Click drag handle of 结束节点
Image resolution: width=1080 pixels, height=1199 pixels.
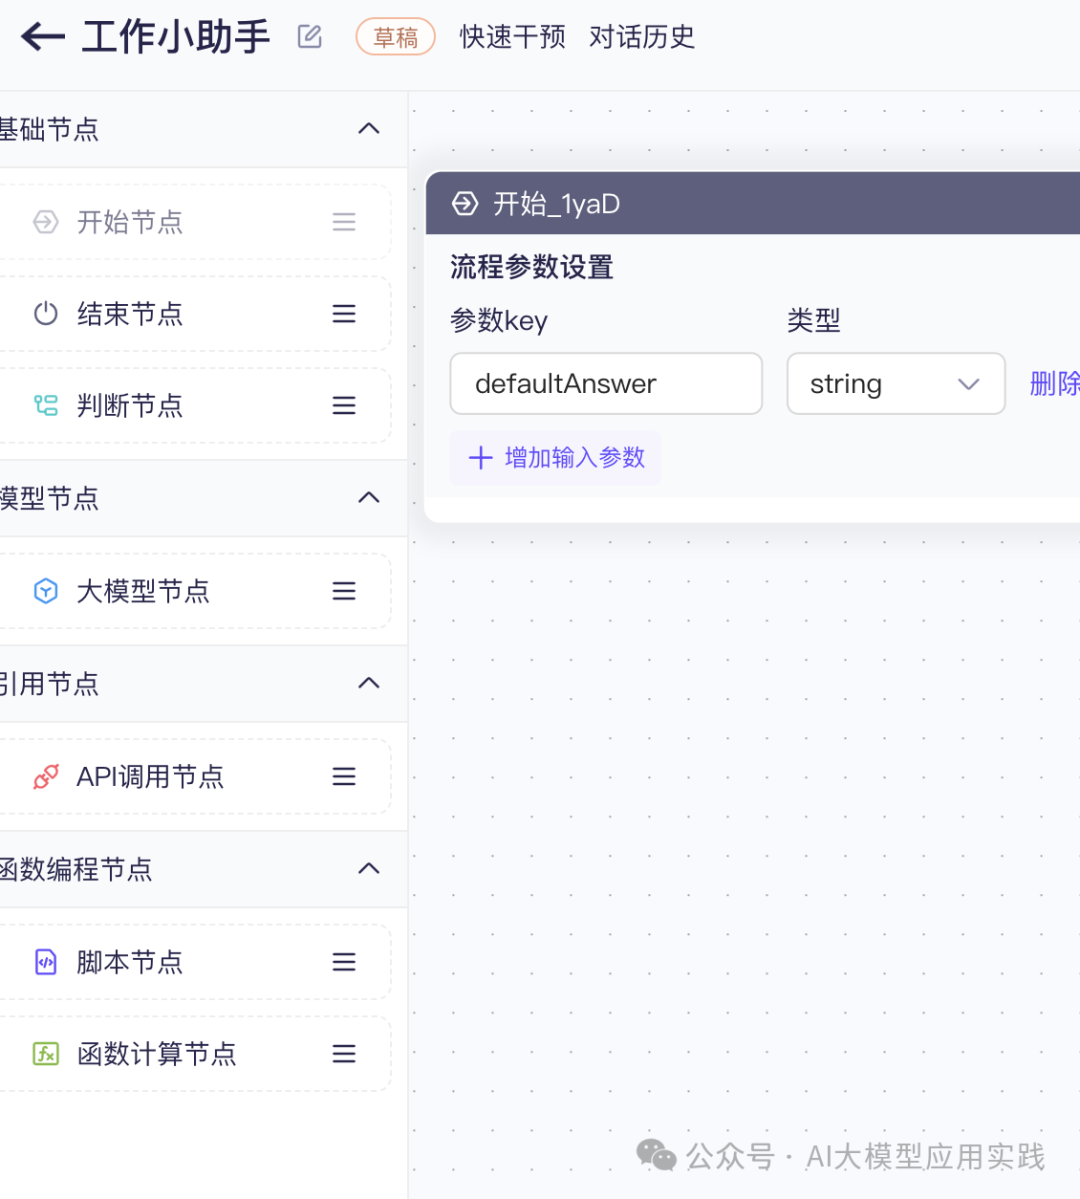(x=344, y=314)
